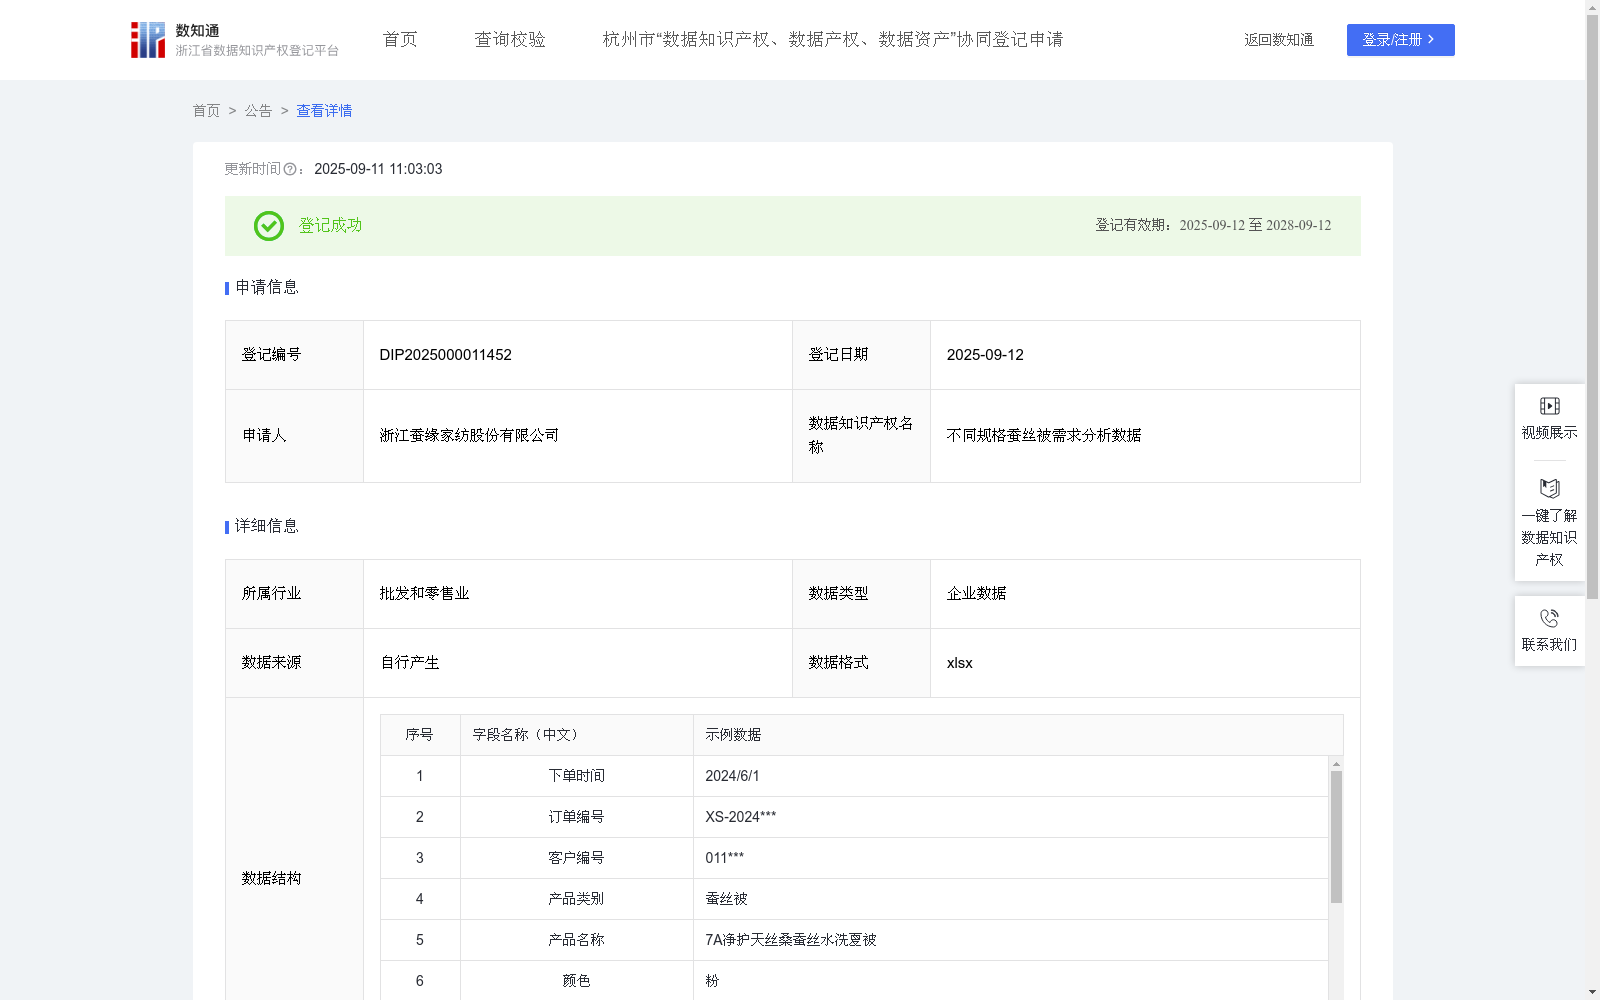Click sample value XS-2024***
The width and height of the screenshot is (1600, 1000).
tap(740, 817)
